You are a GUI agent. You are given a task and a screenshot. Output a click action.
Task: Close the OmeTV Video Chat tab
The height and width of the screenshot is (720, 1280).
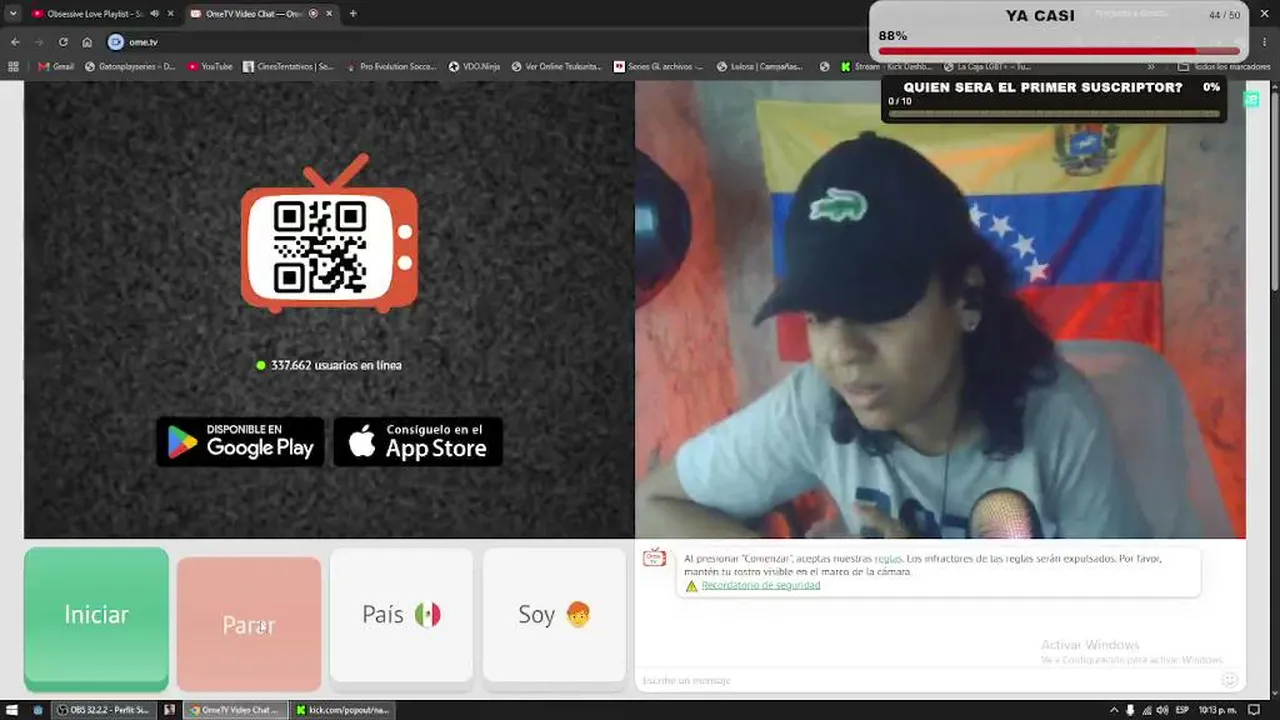pos(329,13)
